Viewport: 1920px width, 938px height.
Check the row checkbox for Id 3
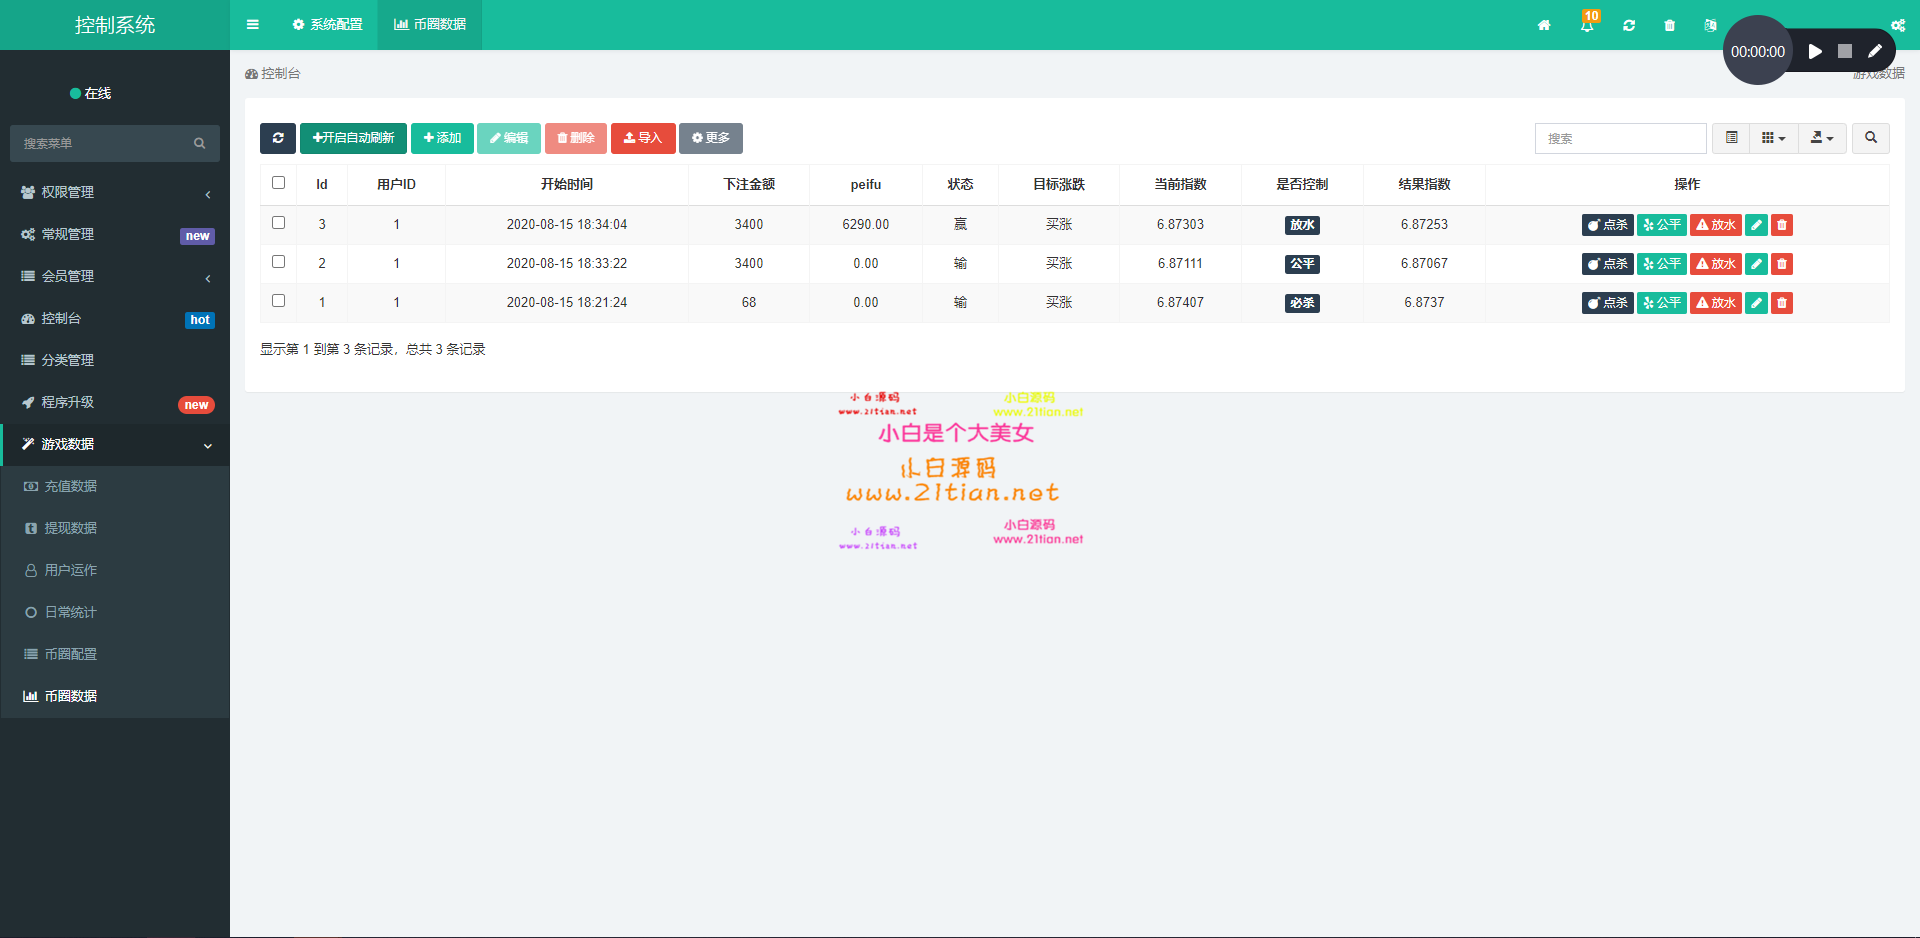tap(279, 223)
